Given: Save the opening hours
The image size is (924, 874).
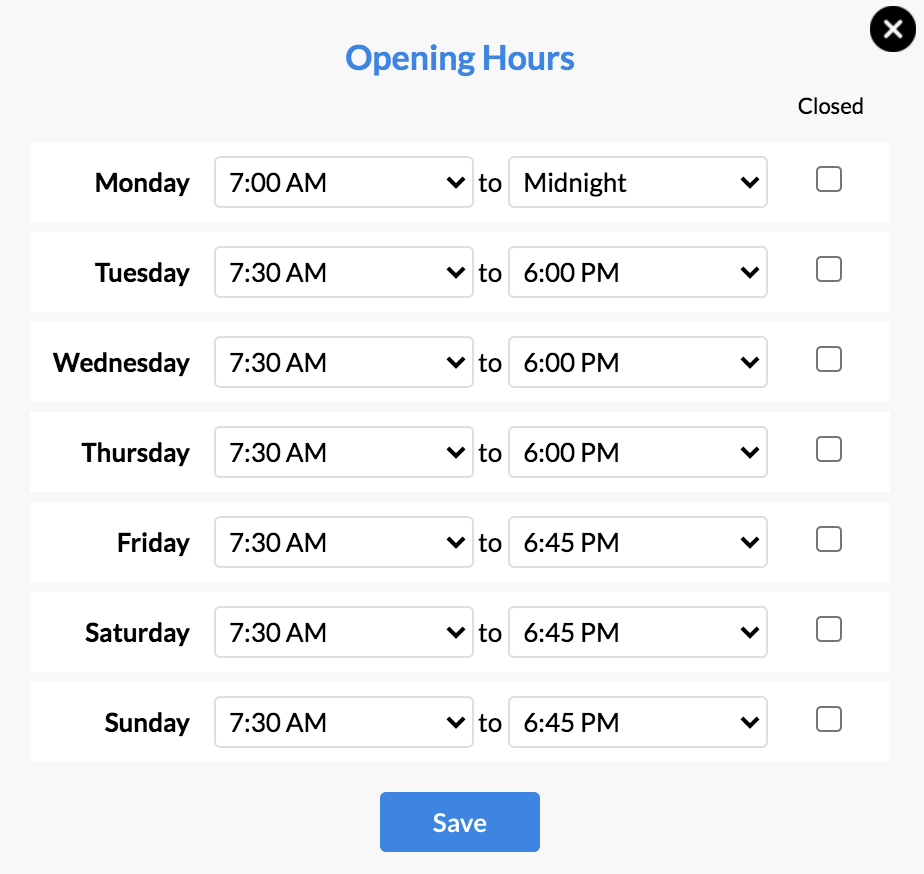Looking at the screenshot, I should pyautogui.click(x=460, y=822).
